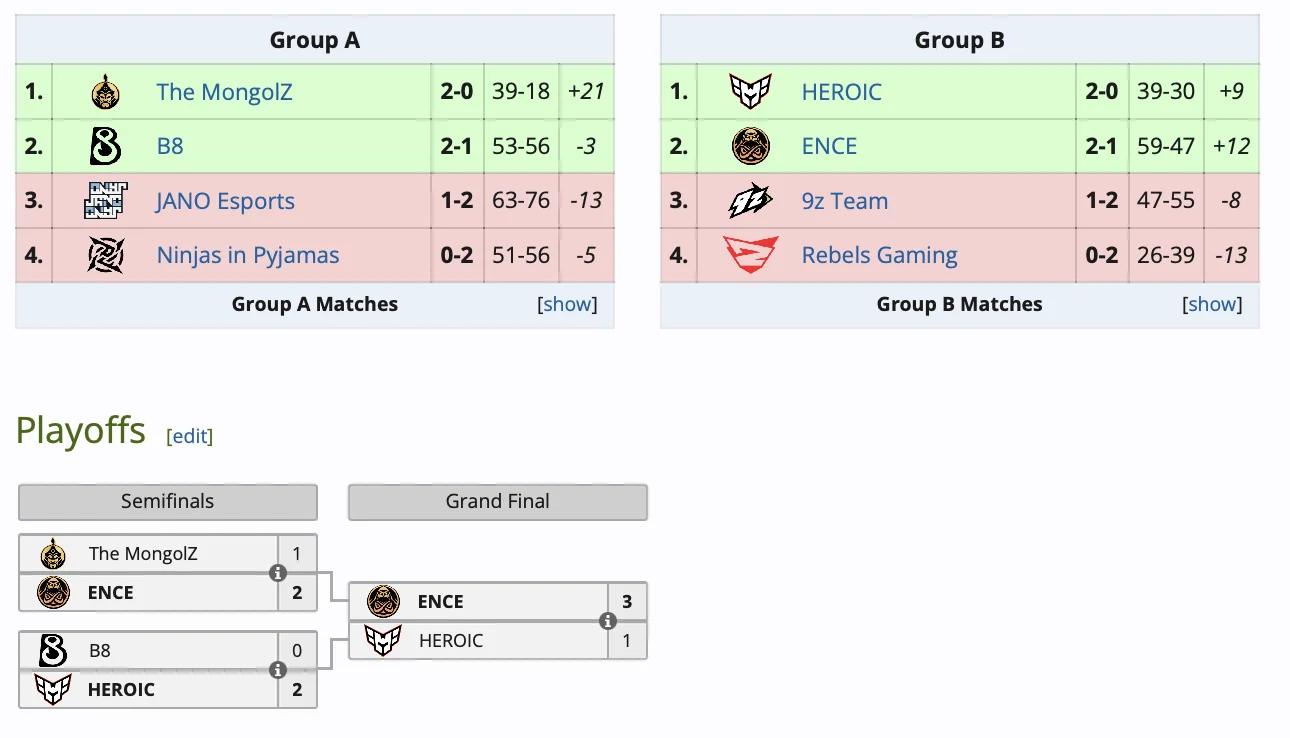Click the ENCE logo in Group B table
This screenshot has height=738, width=1290.
[x=750, y=146]
